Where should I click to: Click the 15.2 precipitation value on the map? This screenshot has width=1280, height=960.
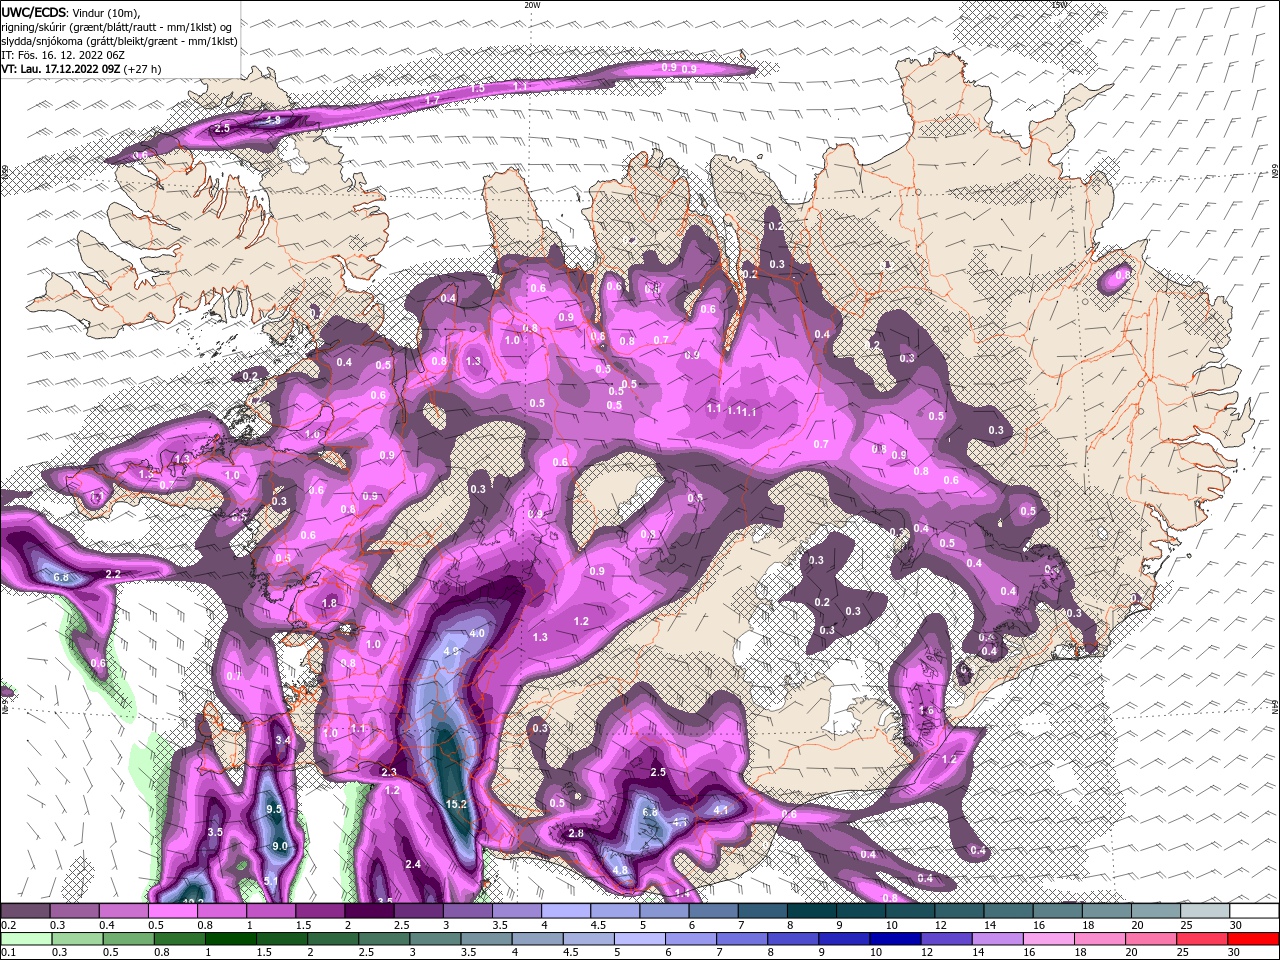457,804
